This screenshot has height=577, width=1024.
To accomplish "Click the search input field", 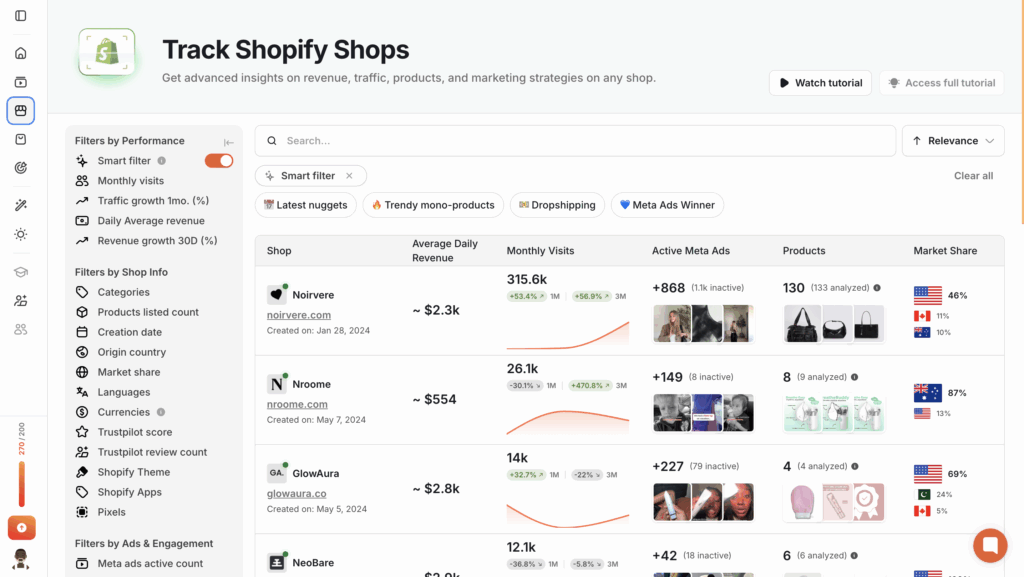I will click(575, 140).
